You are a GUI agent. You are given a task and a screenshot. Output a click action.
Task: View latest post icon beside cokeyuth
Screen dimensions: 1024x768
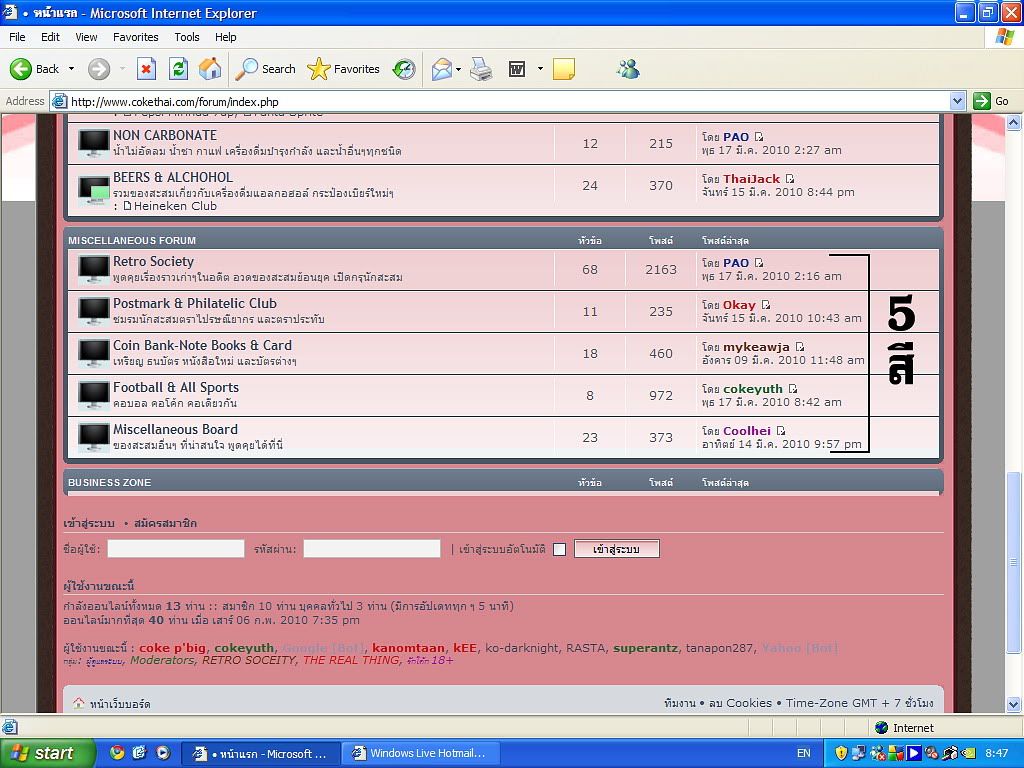point(793,389)
